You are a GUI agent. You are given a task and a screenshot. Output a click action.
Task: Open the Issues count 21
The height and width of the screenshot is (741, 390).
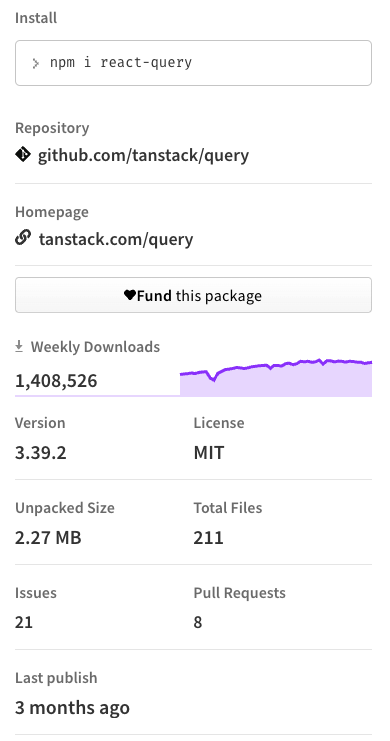pos(24,622)
